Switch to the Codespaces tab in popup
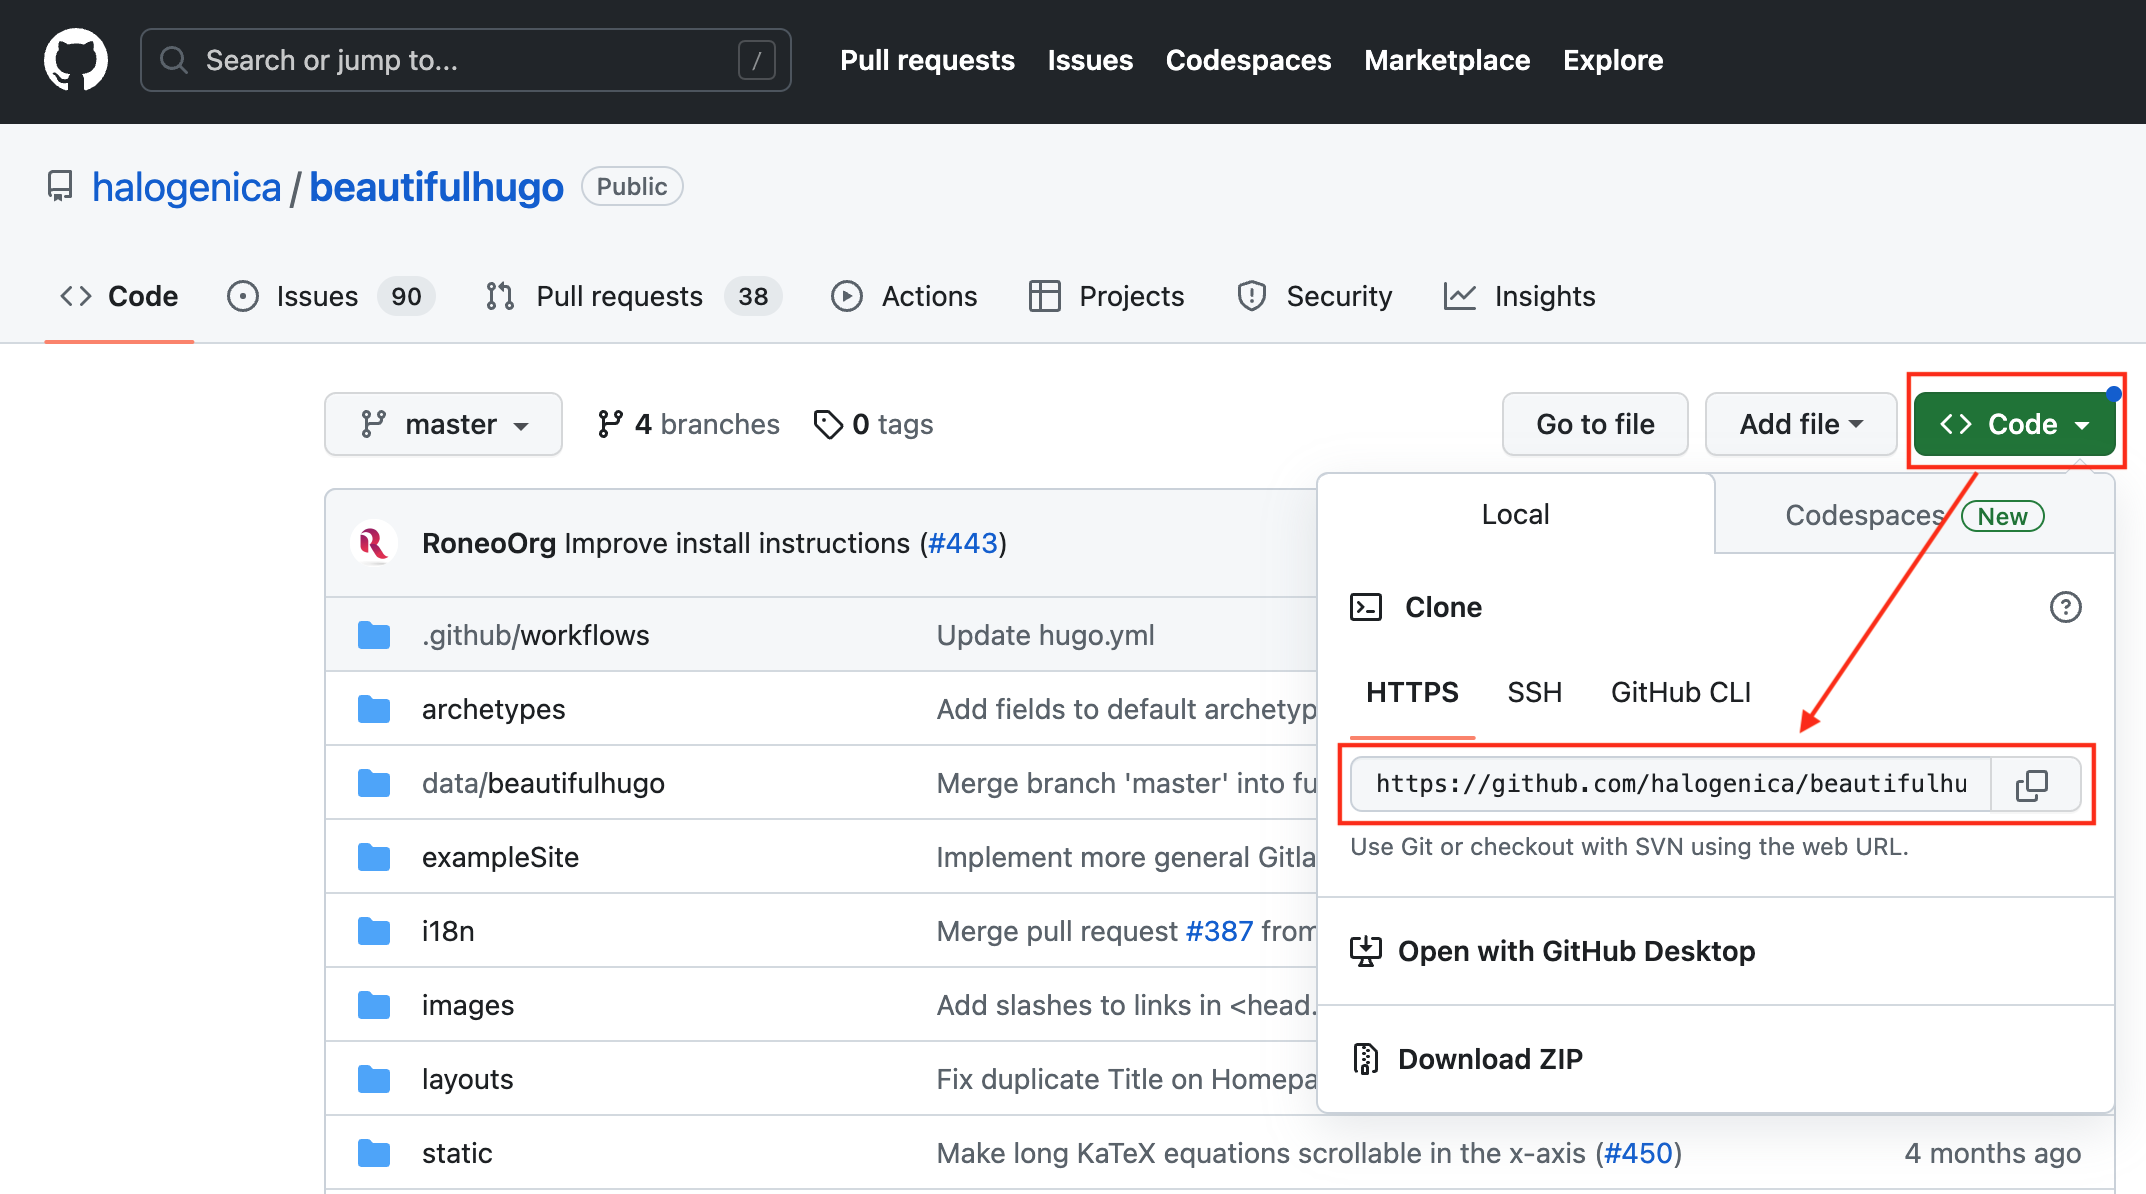 pyautogui.click(x=1915, y=515)
